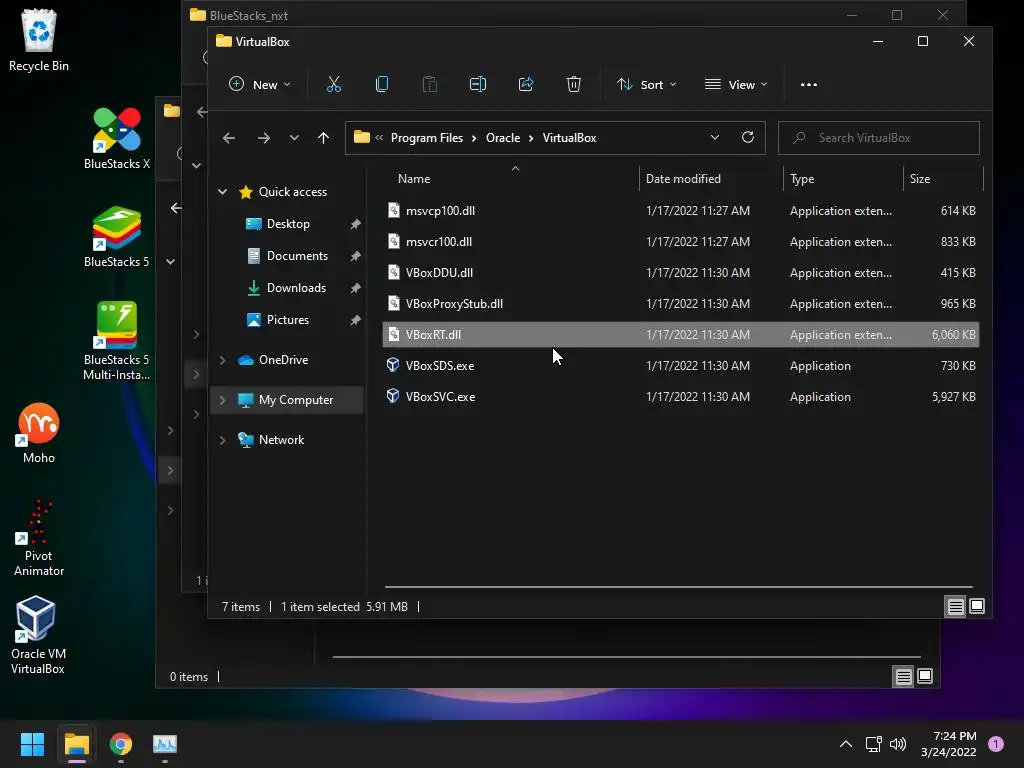Select OneDrive in the navigation pane
Image resolution: width=1024 pixels, height=768 pixels.
[x=283, y=360]
